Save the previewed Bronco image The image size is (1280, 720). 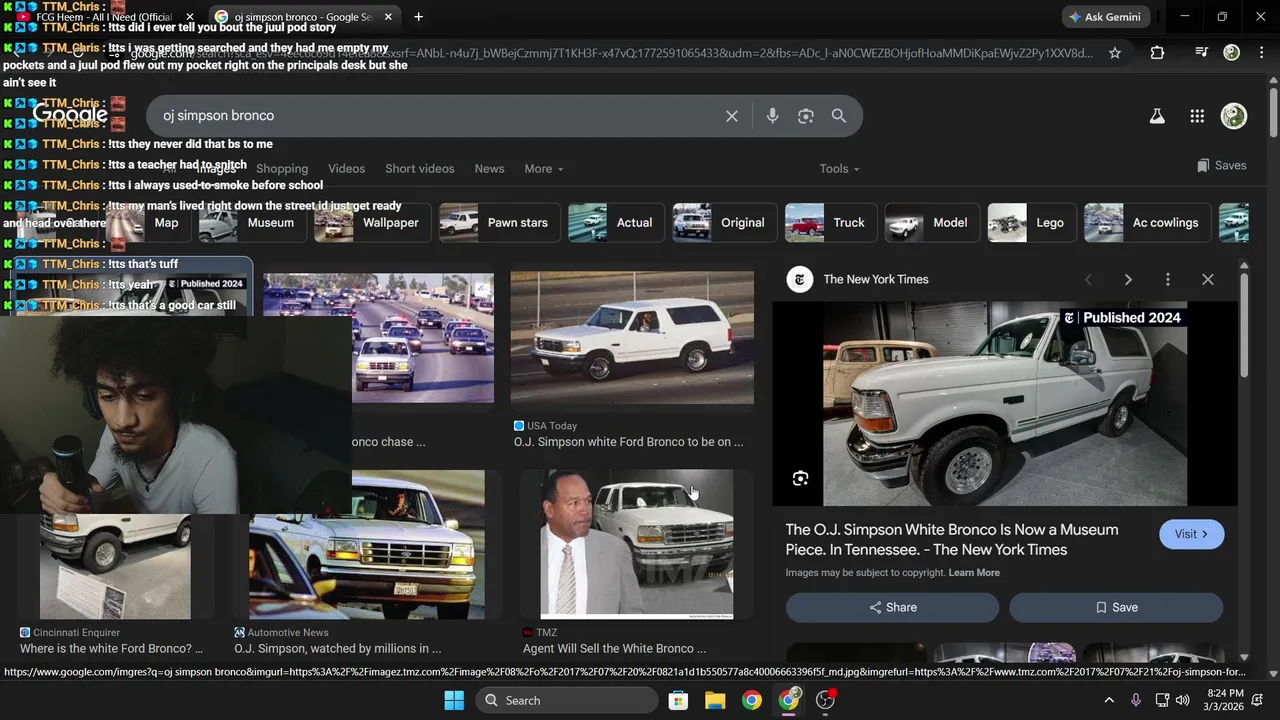click(x=1116, y=607)
